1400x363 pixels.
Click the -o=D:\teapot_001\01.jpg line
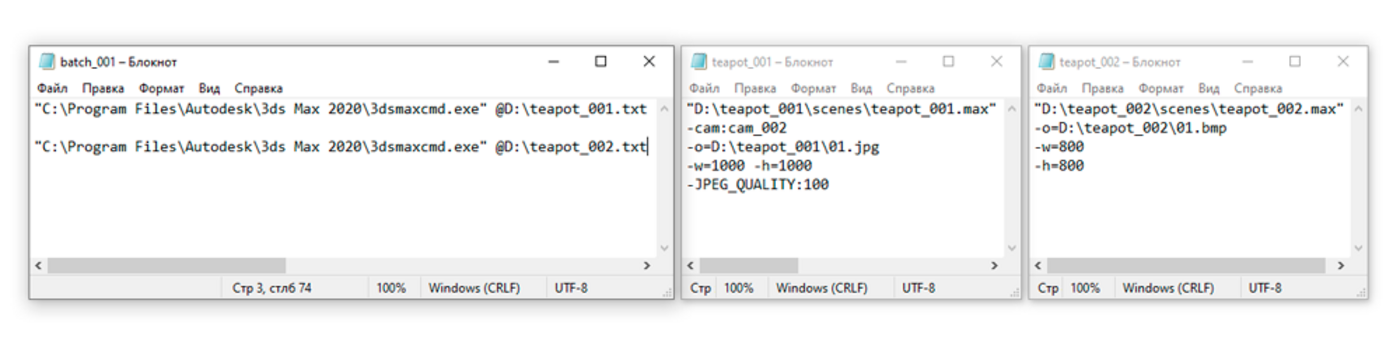tap(783, 147)
